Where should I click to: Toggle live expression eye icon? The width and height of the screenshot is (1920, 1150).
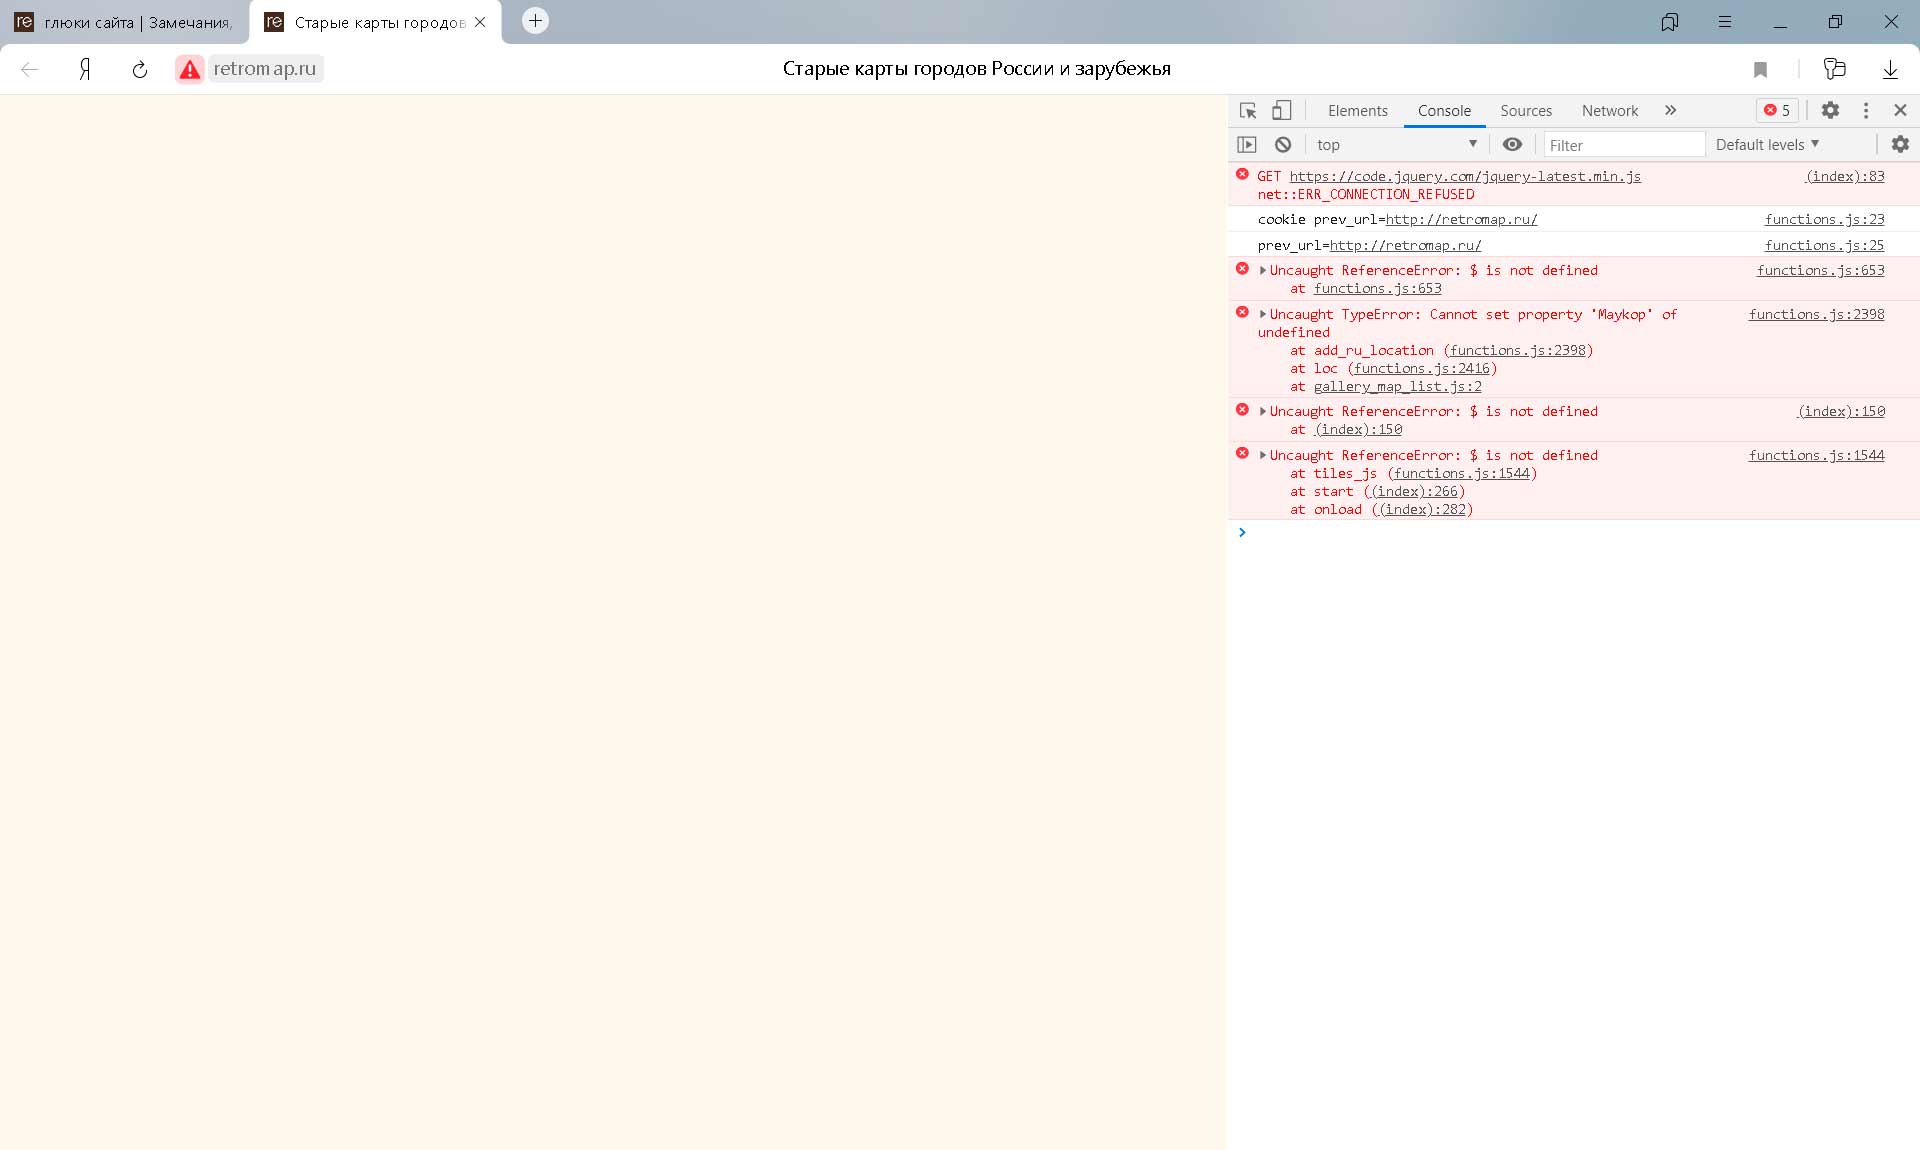tap(1512, 145)
